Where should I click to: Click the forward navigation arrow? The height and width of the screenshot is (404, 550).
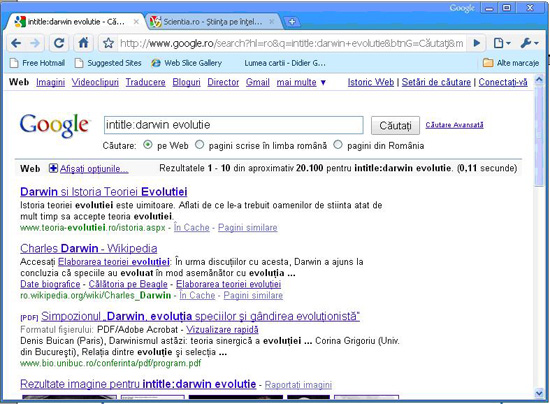point(35,43)
